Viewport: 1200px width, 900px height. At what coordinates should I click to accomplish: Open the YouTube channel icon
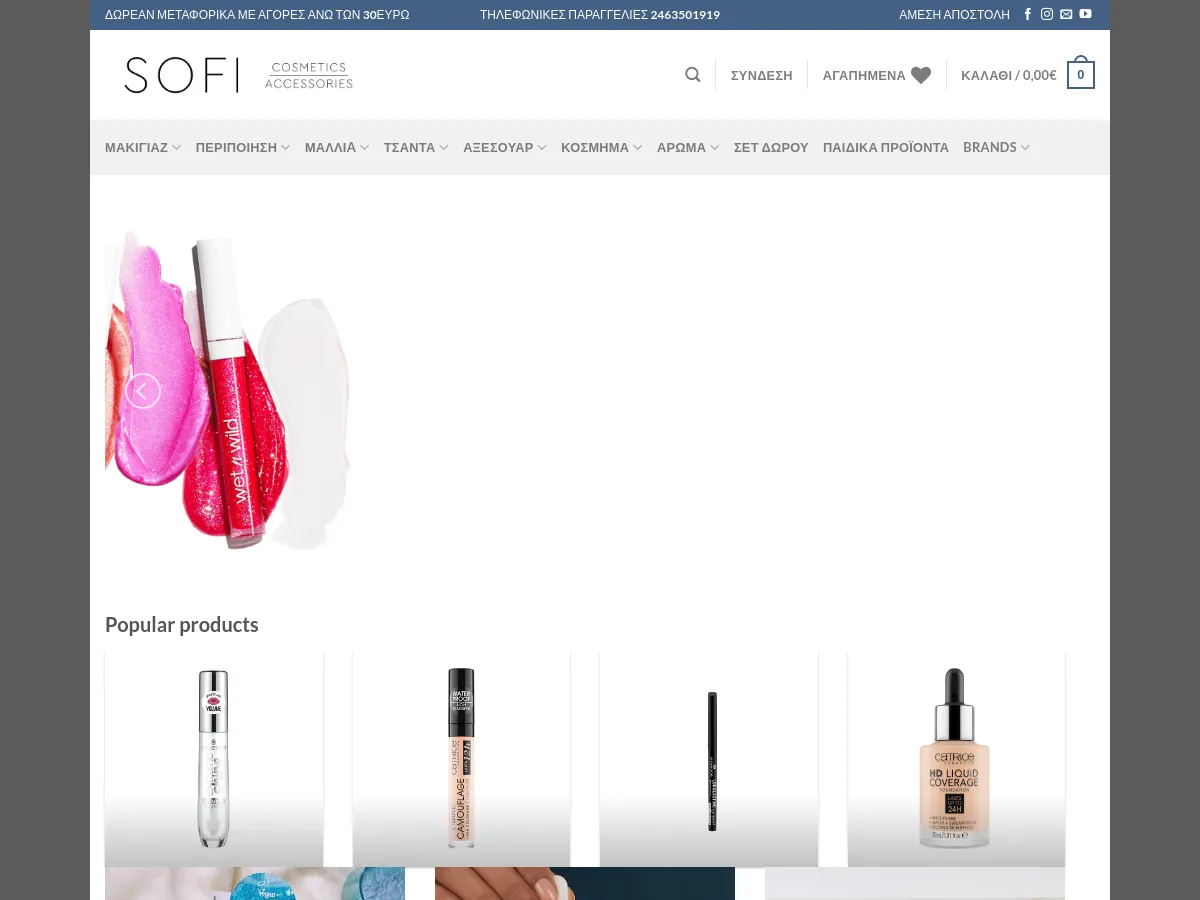pyautogui.click(x=1086, y=14)
